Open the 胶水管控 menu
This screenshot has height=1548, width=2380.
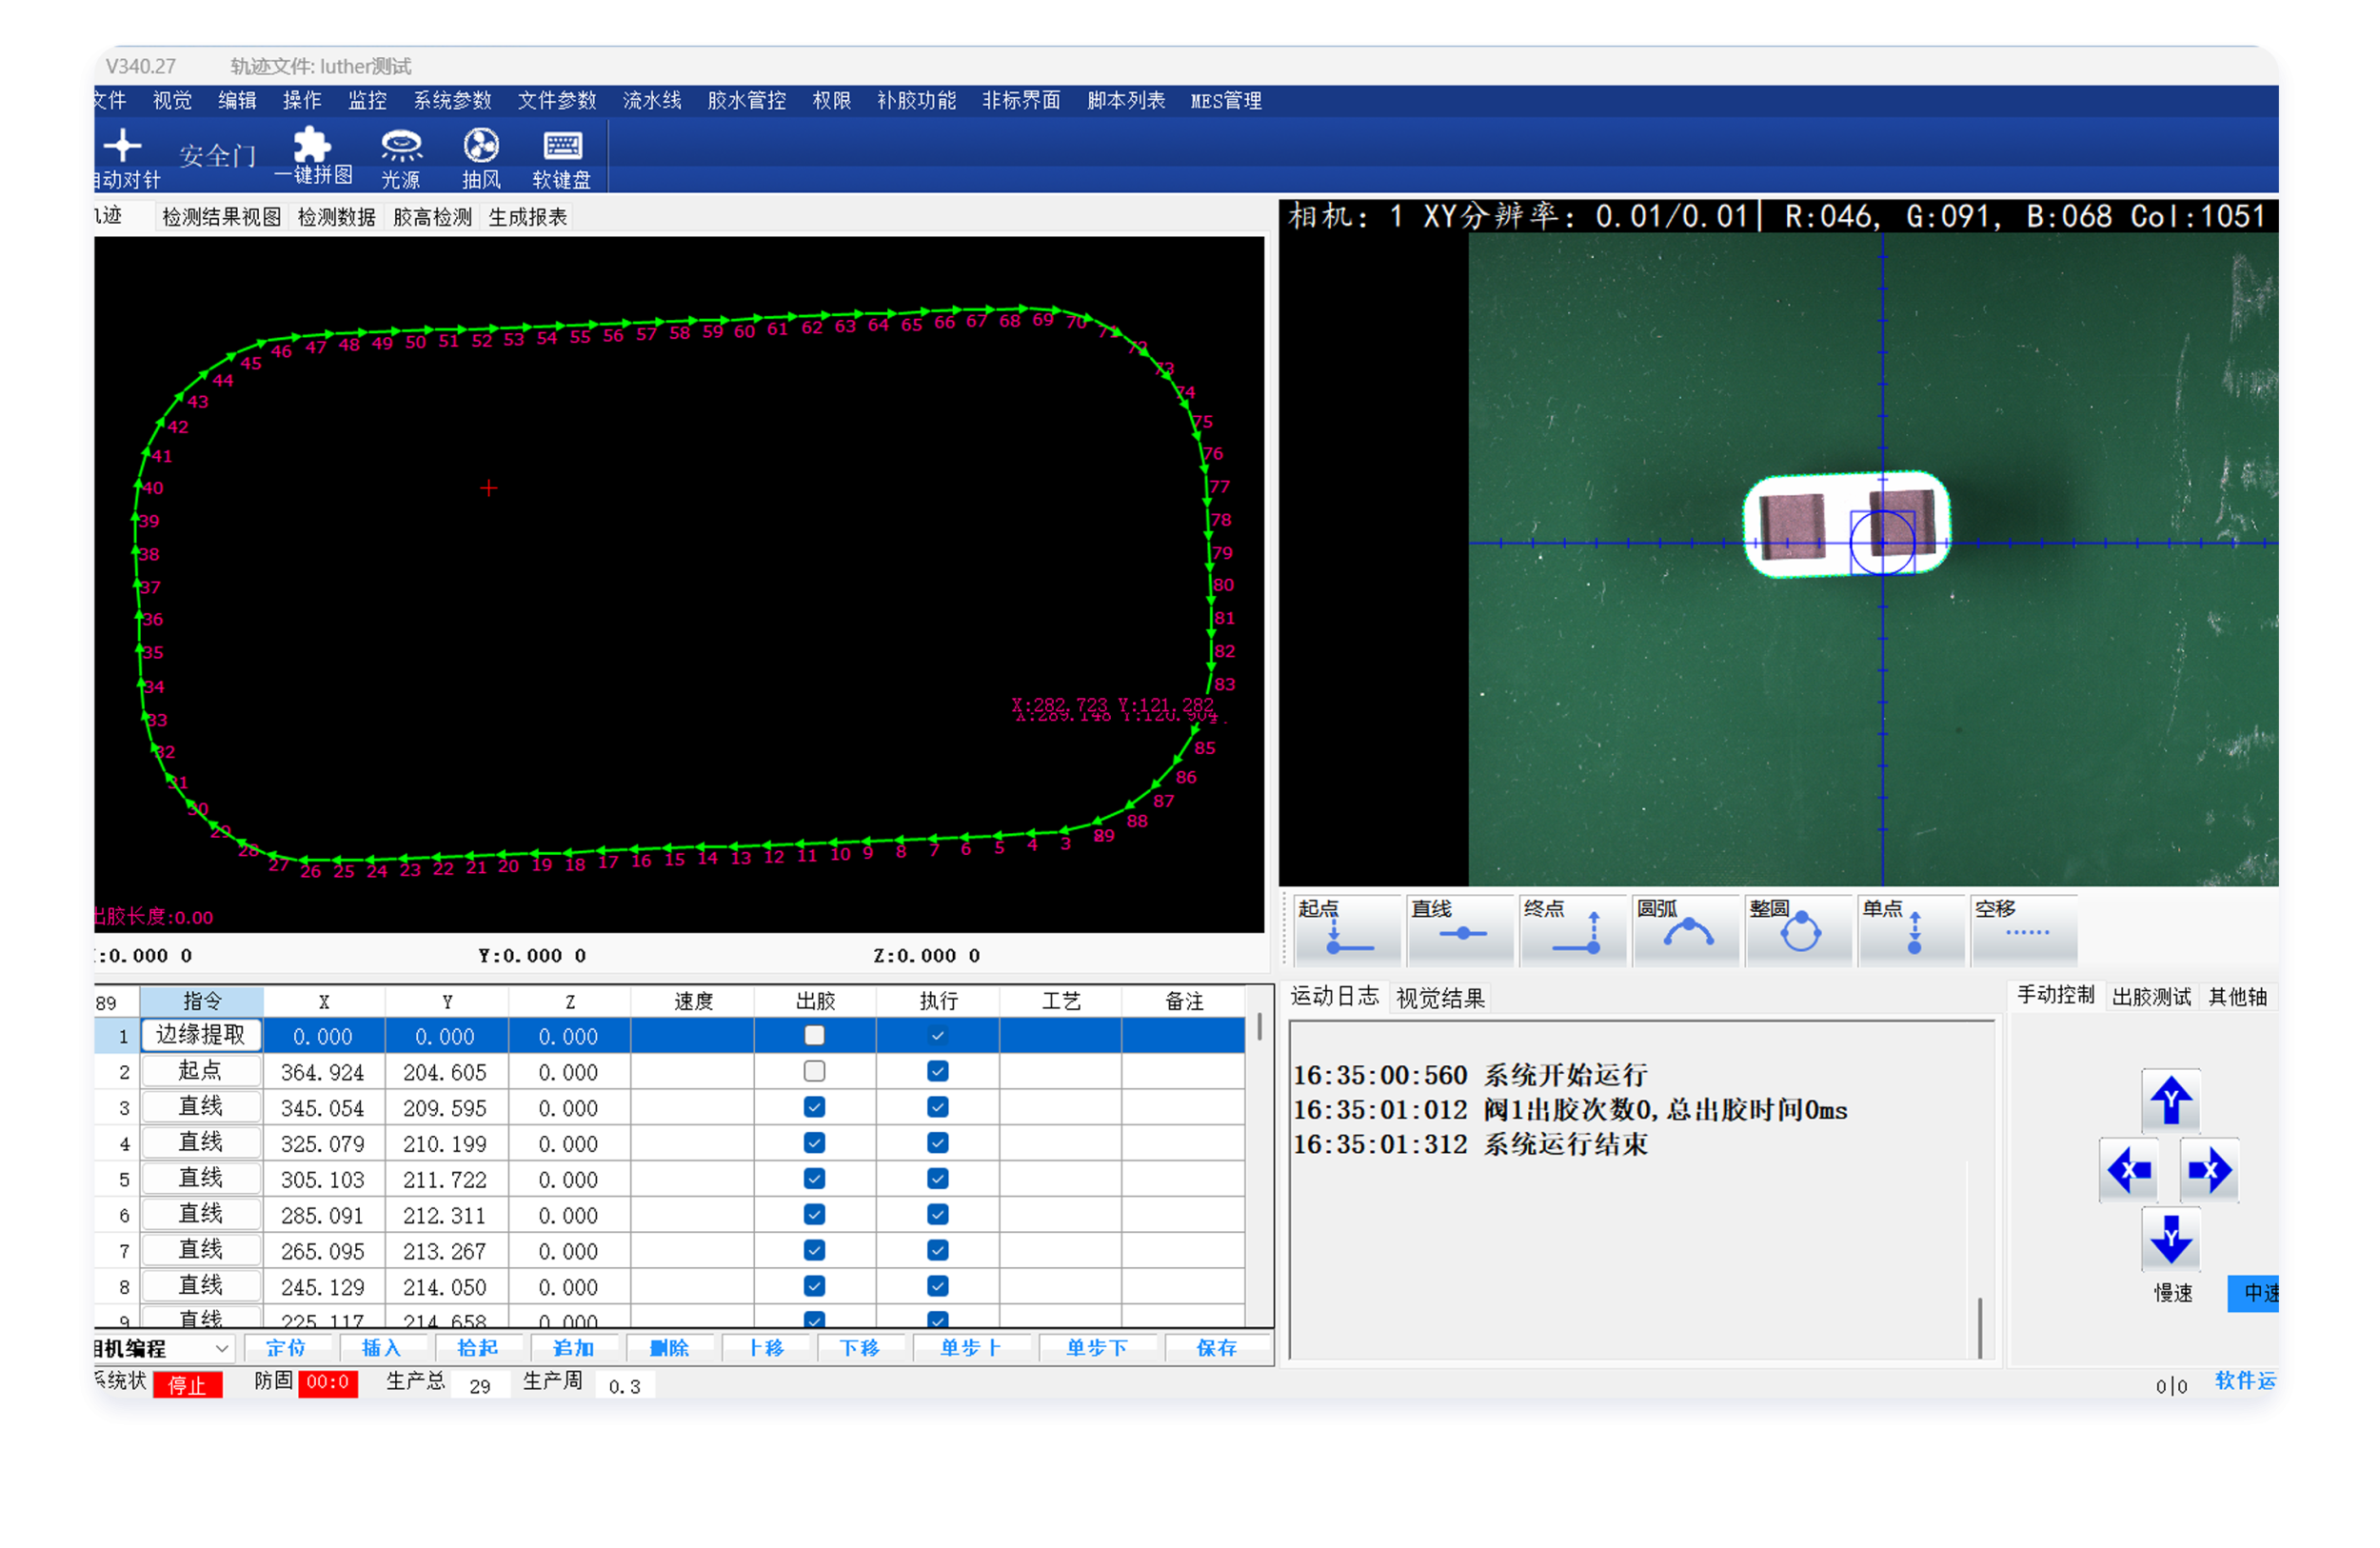(746, 100)
